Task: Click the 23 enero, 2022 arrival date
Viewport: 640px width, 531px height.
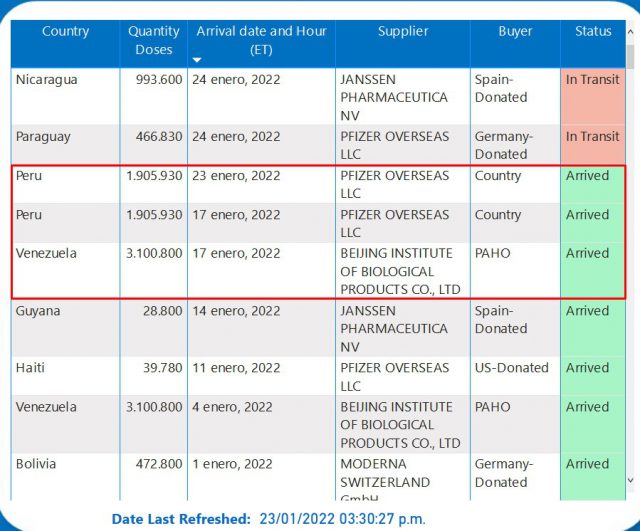Action: [x=236, y=176]
